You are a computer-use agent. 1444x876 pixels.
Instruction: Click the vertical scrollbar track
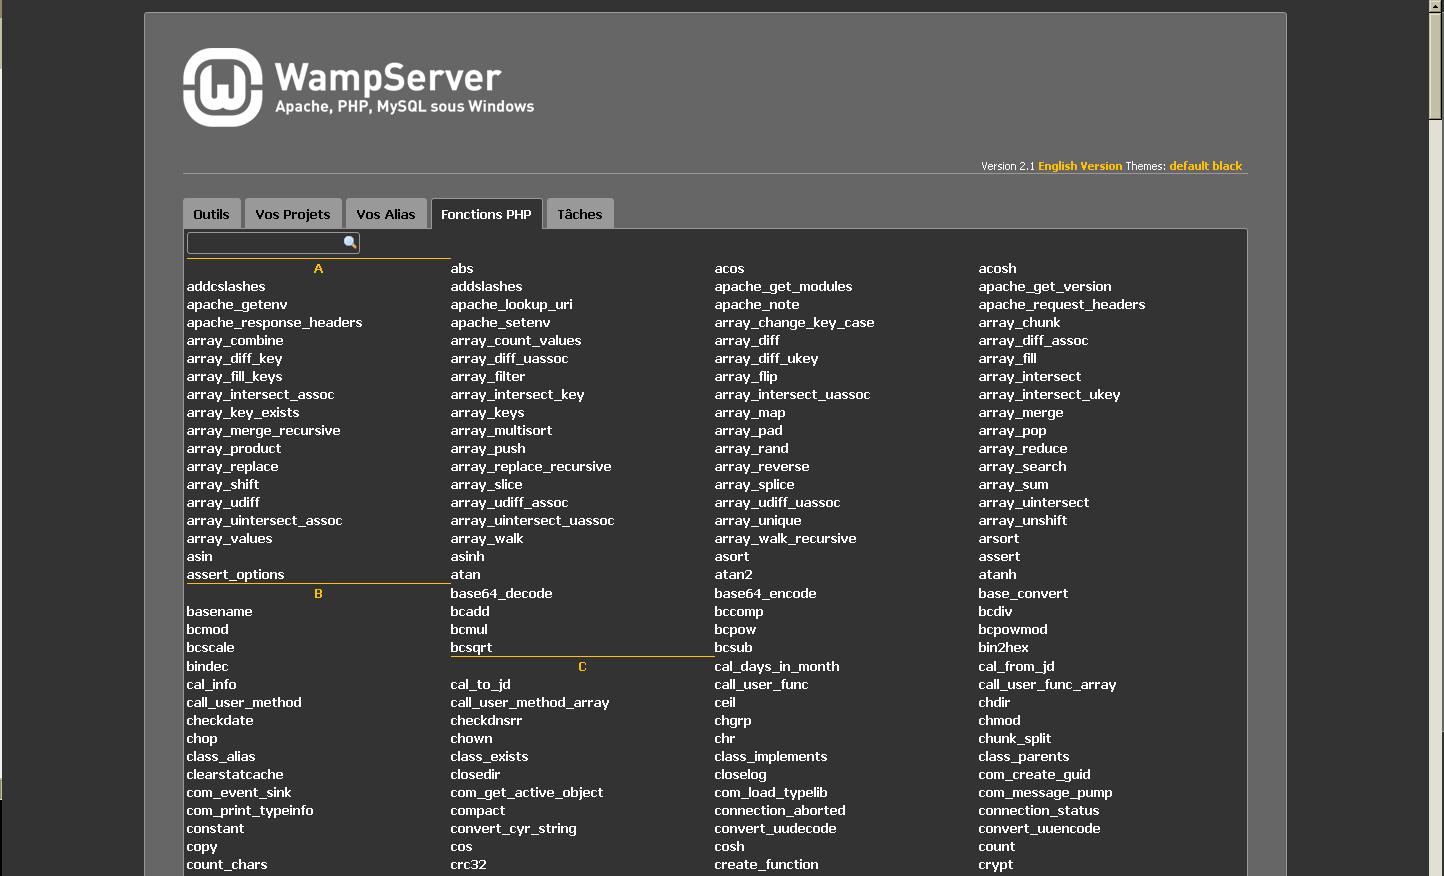[1436, 500]
